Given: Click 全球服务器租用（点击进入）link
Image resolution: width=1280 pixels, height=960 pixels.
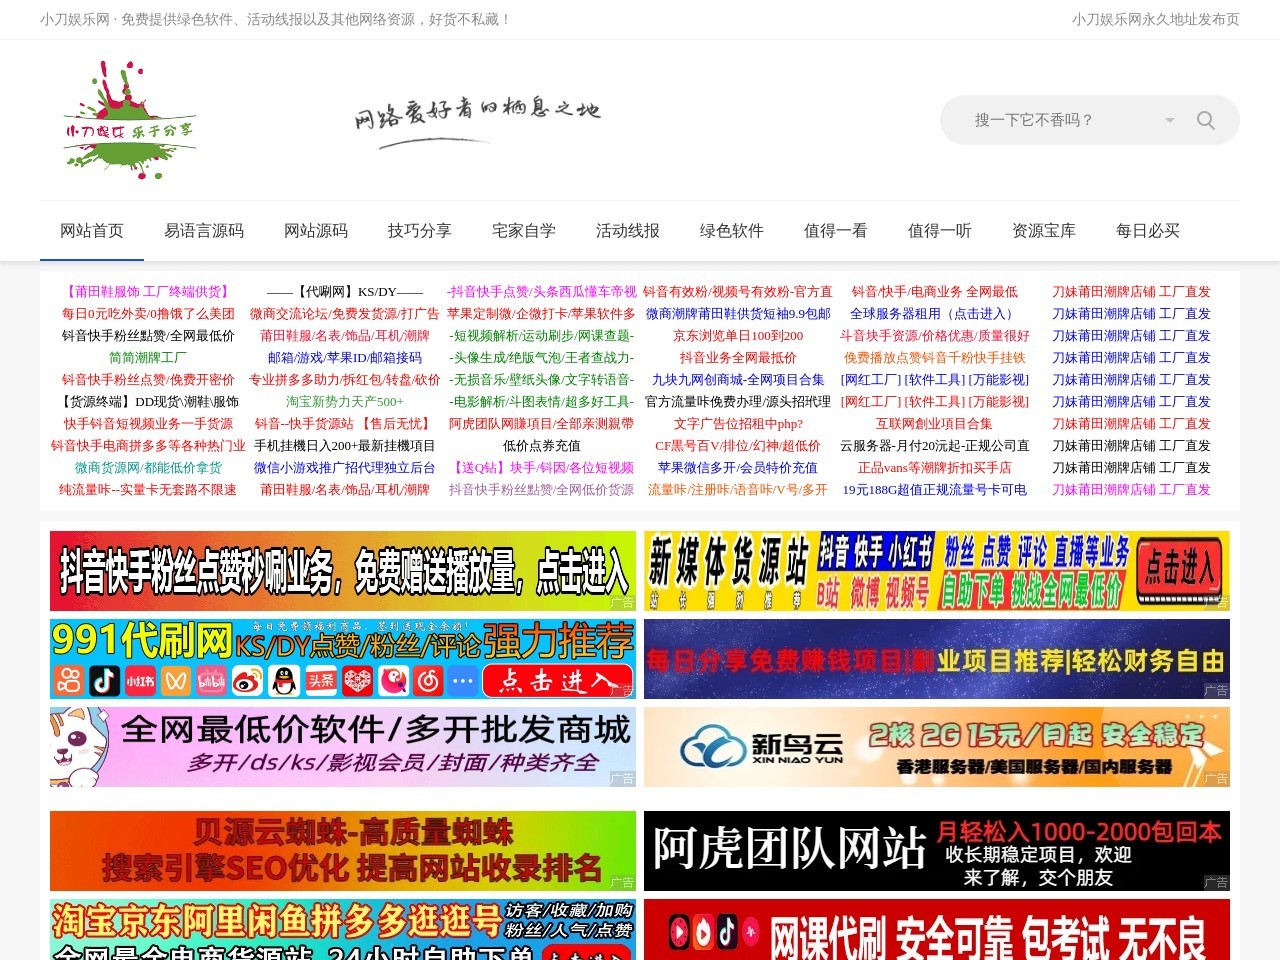Looking at the screenshot, I should coord(935,314).
